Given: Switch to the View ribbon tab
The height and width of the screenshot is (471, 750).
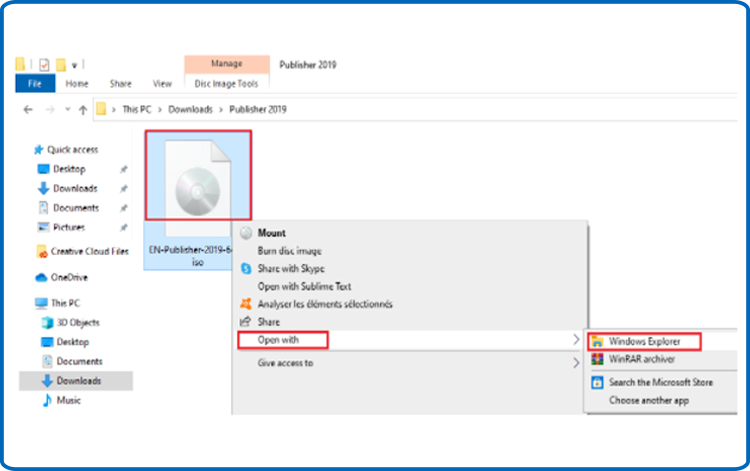Looking at the screenshot, I should pos(162,84).
